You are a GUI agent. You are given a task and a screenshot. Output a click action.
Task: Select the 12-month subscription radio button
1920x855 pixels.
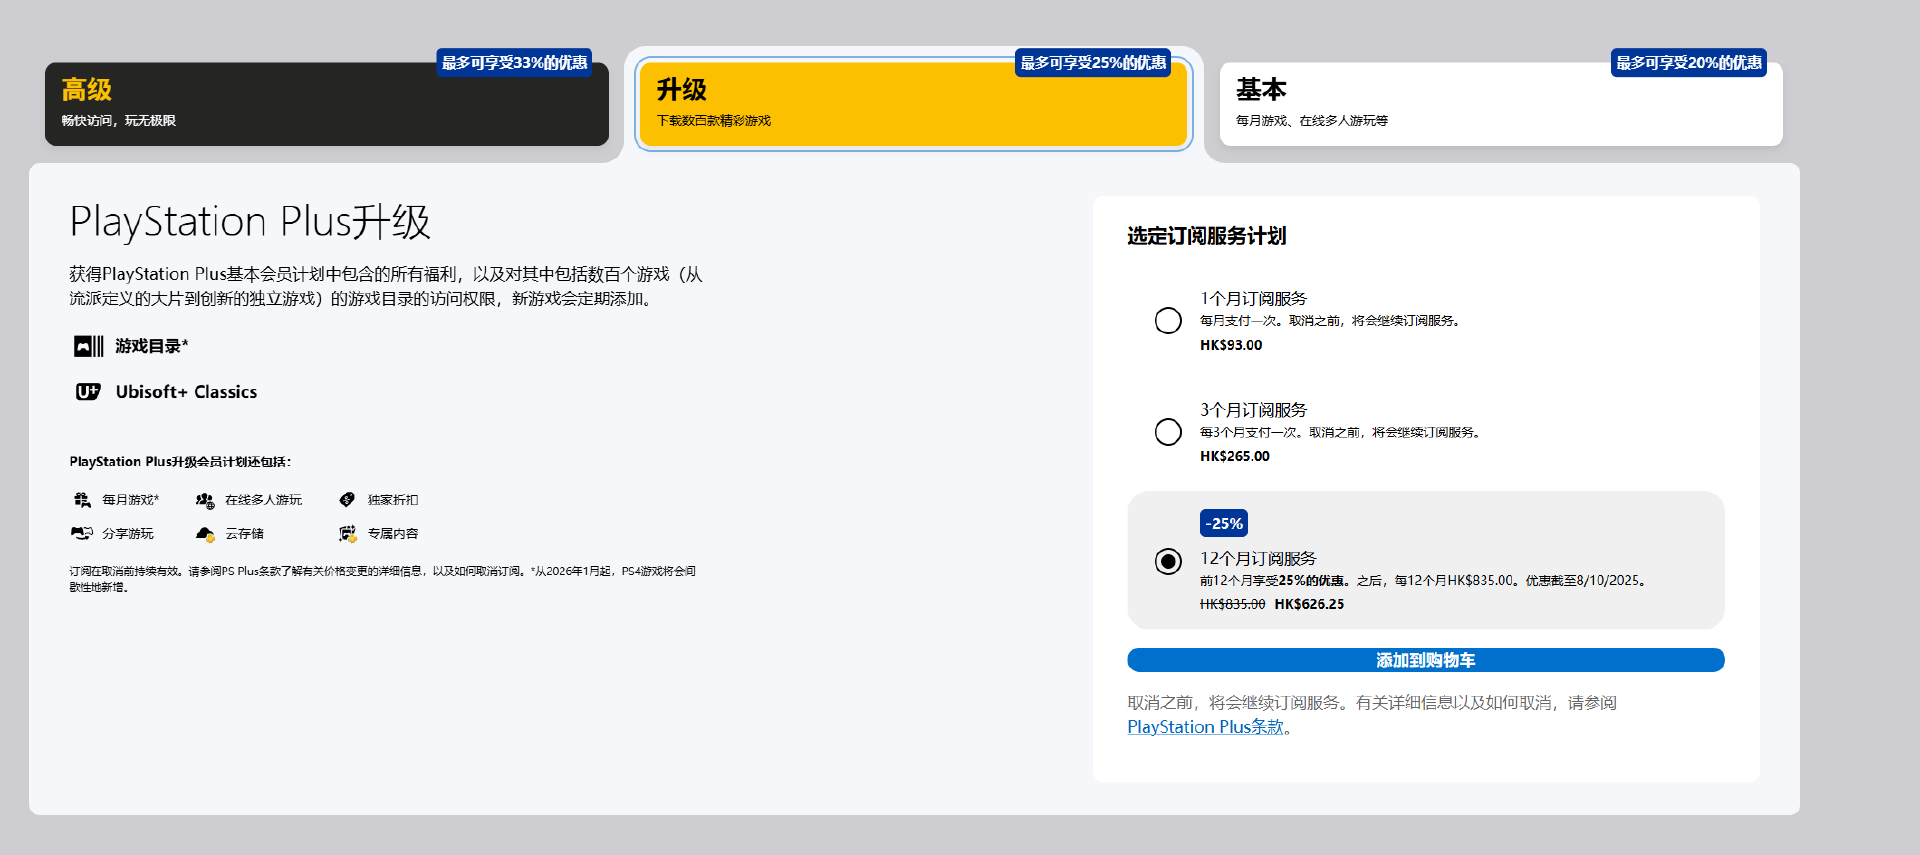point(1168,561)
